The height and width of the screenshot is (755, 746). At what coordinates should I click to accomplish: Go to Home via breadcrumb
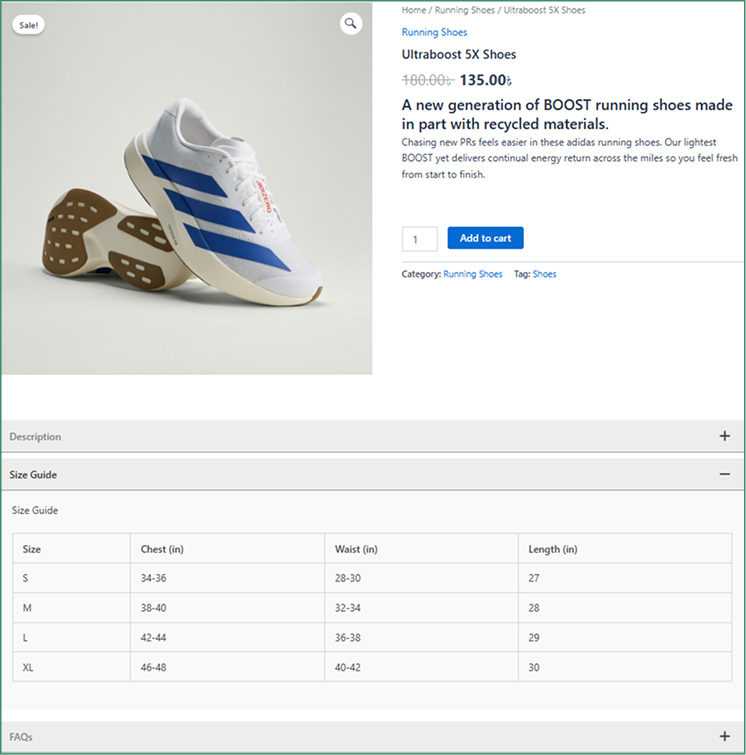point(414,10)
